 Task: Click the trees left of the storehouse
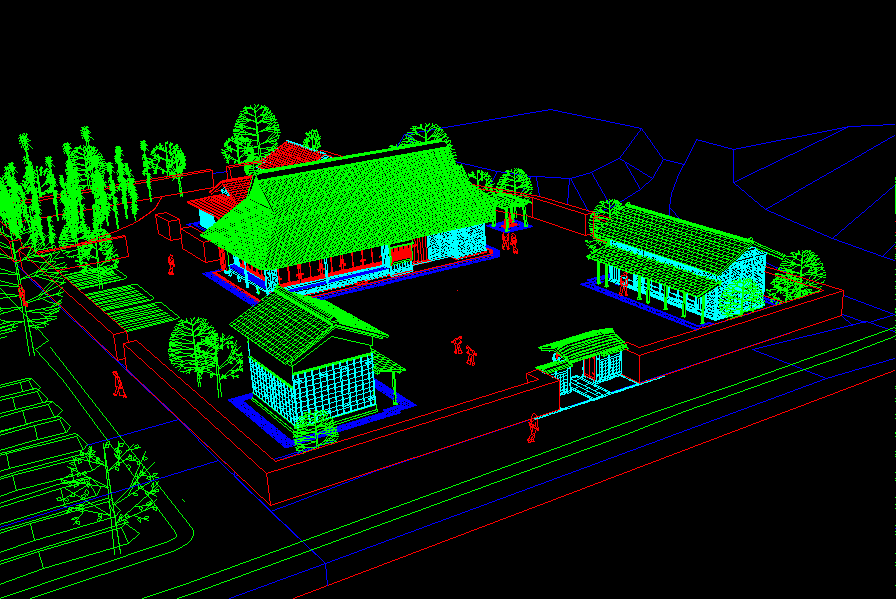pos(205,350)
